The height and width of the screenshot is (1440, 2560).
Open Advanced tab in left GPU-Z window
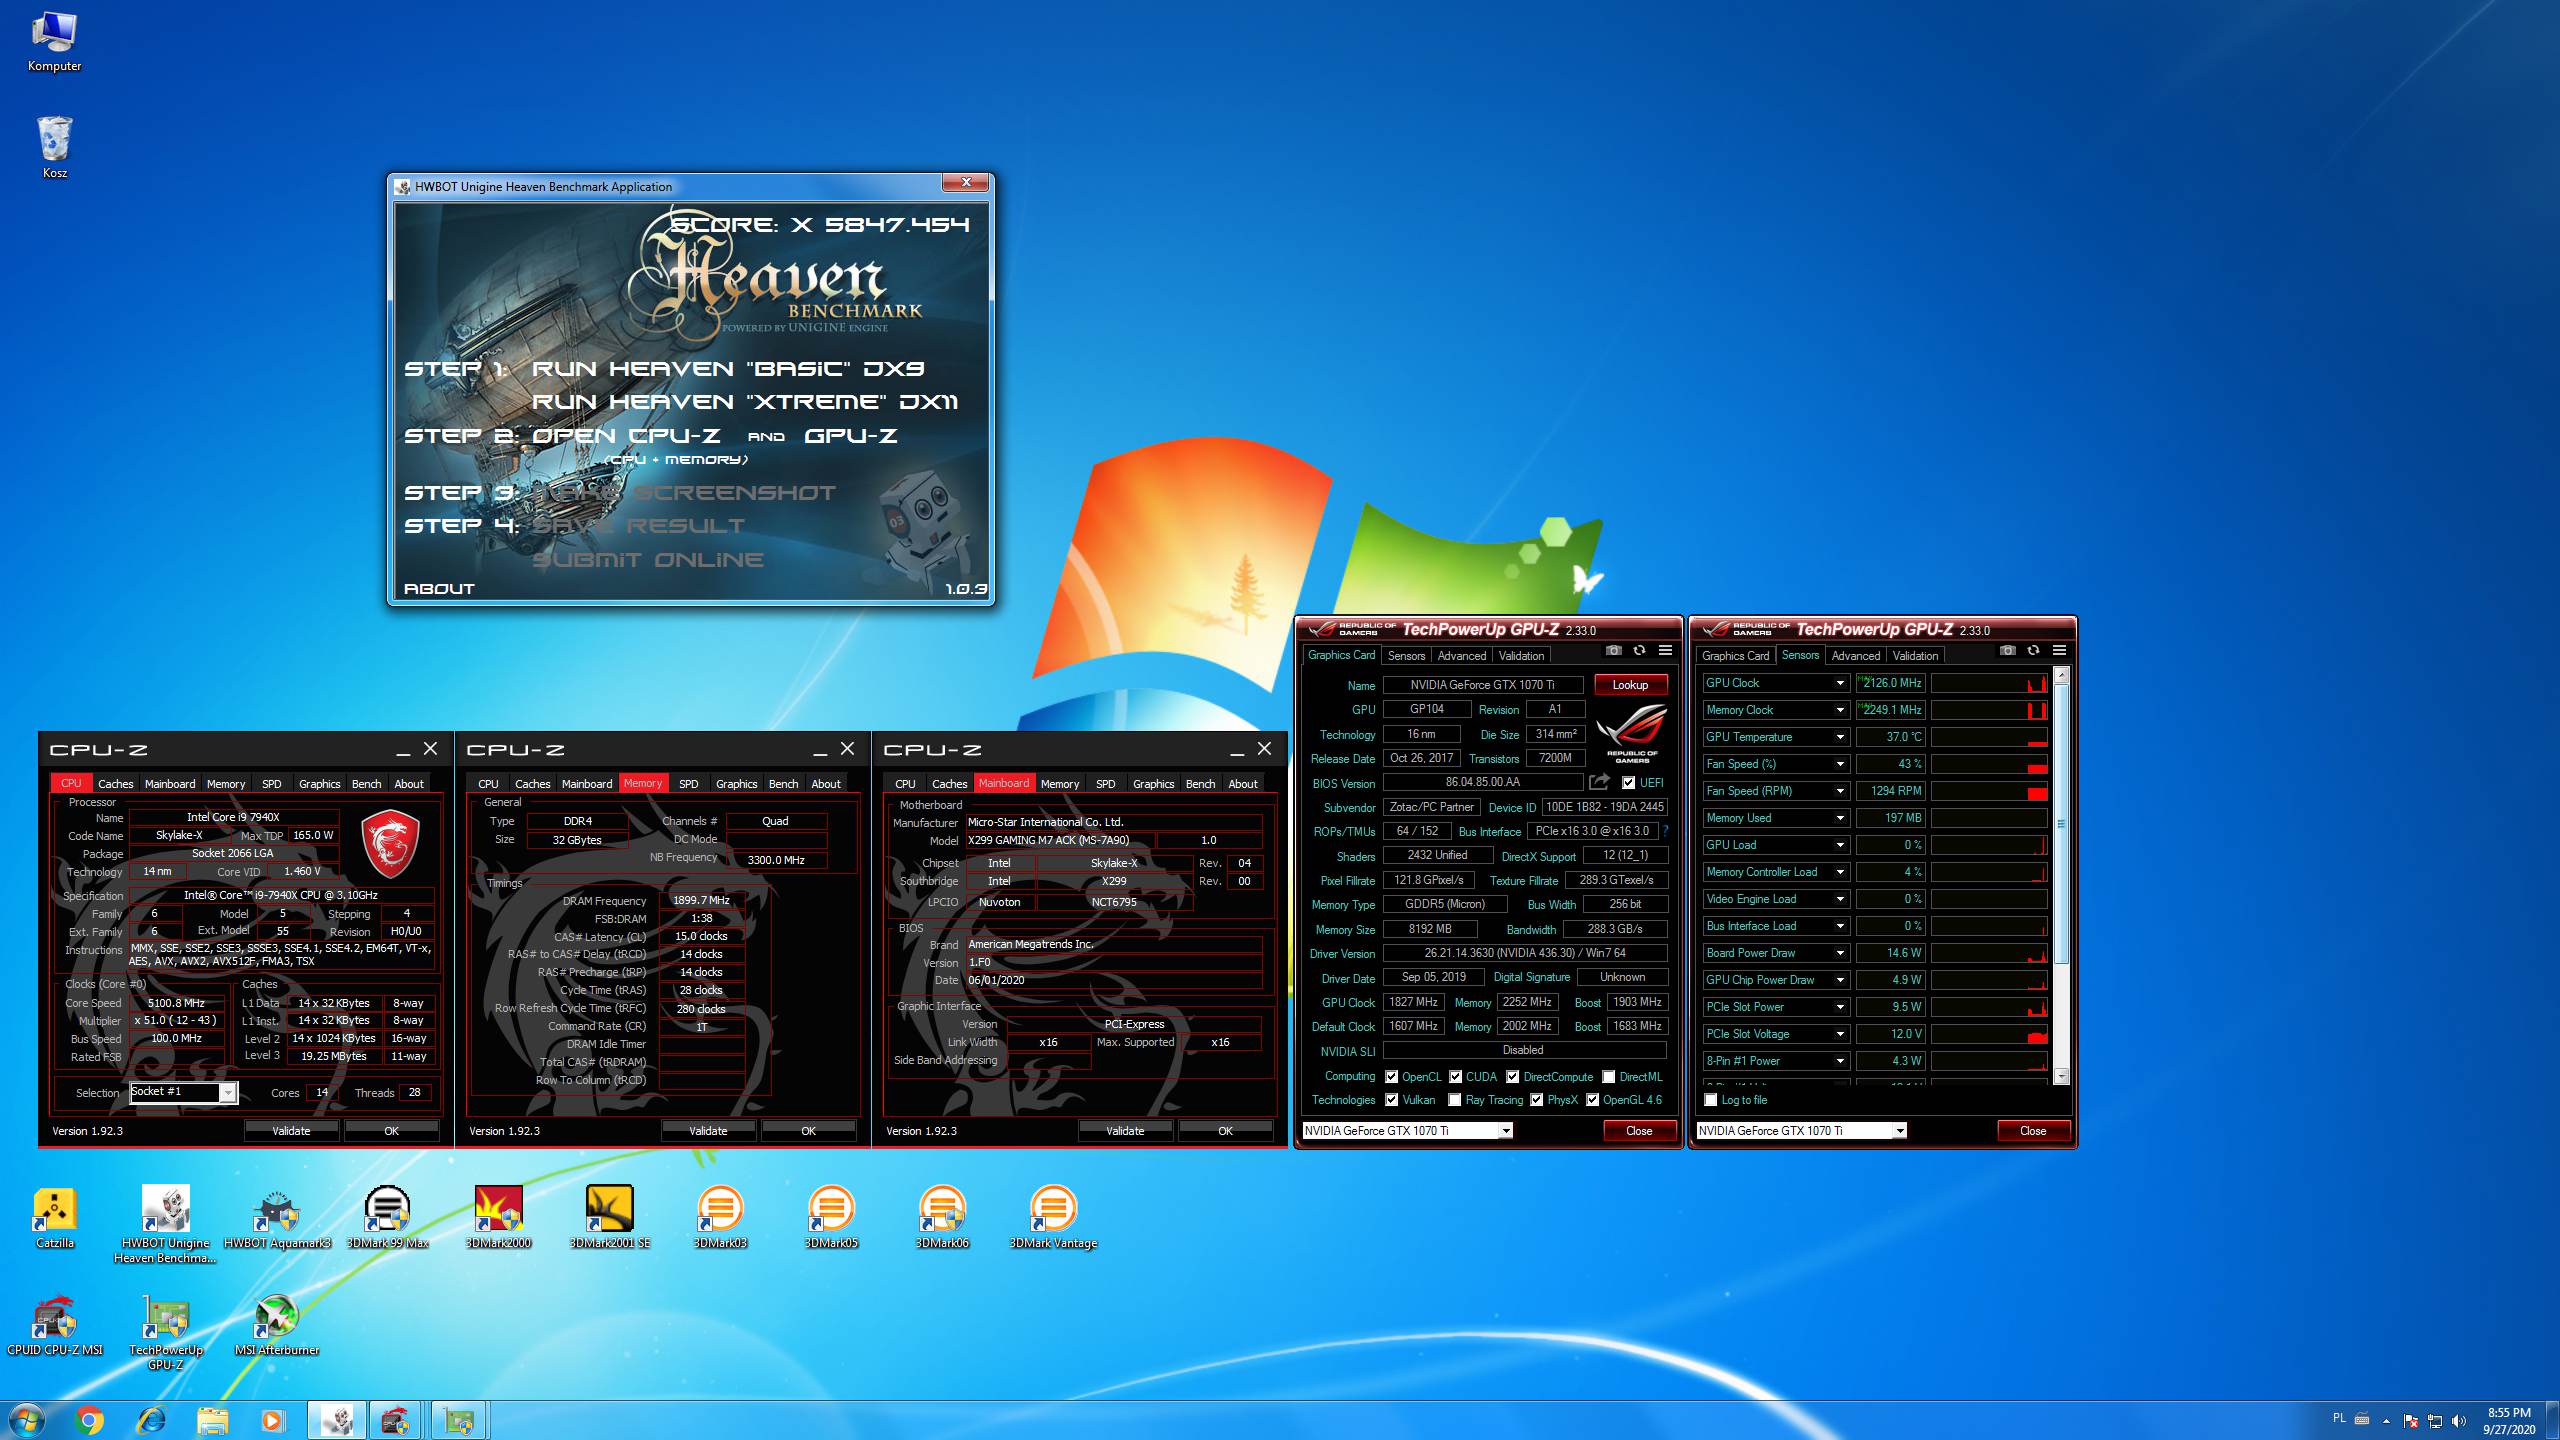pyautogui.click(x=1461, y=656)
